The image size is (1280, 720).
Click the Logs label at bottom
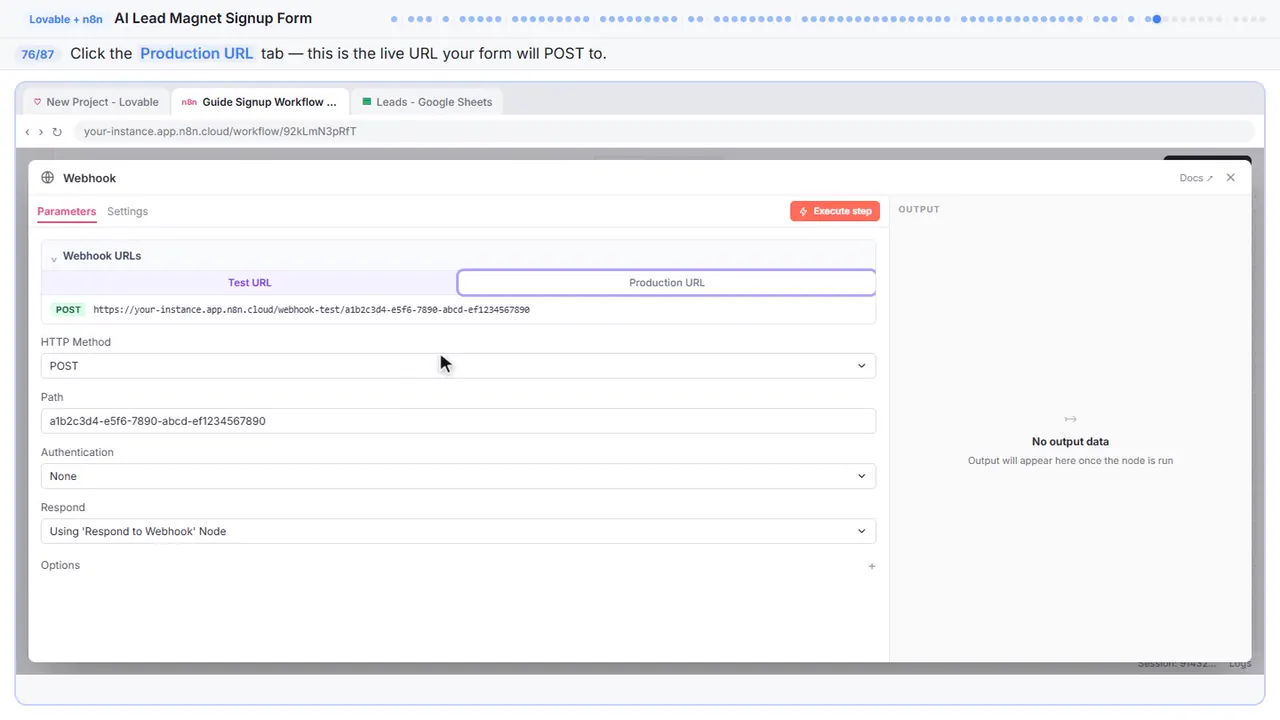pyautogui.click(x=1239, y=664)
